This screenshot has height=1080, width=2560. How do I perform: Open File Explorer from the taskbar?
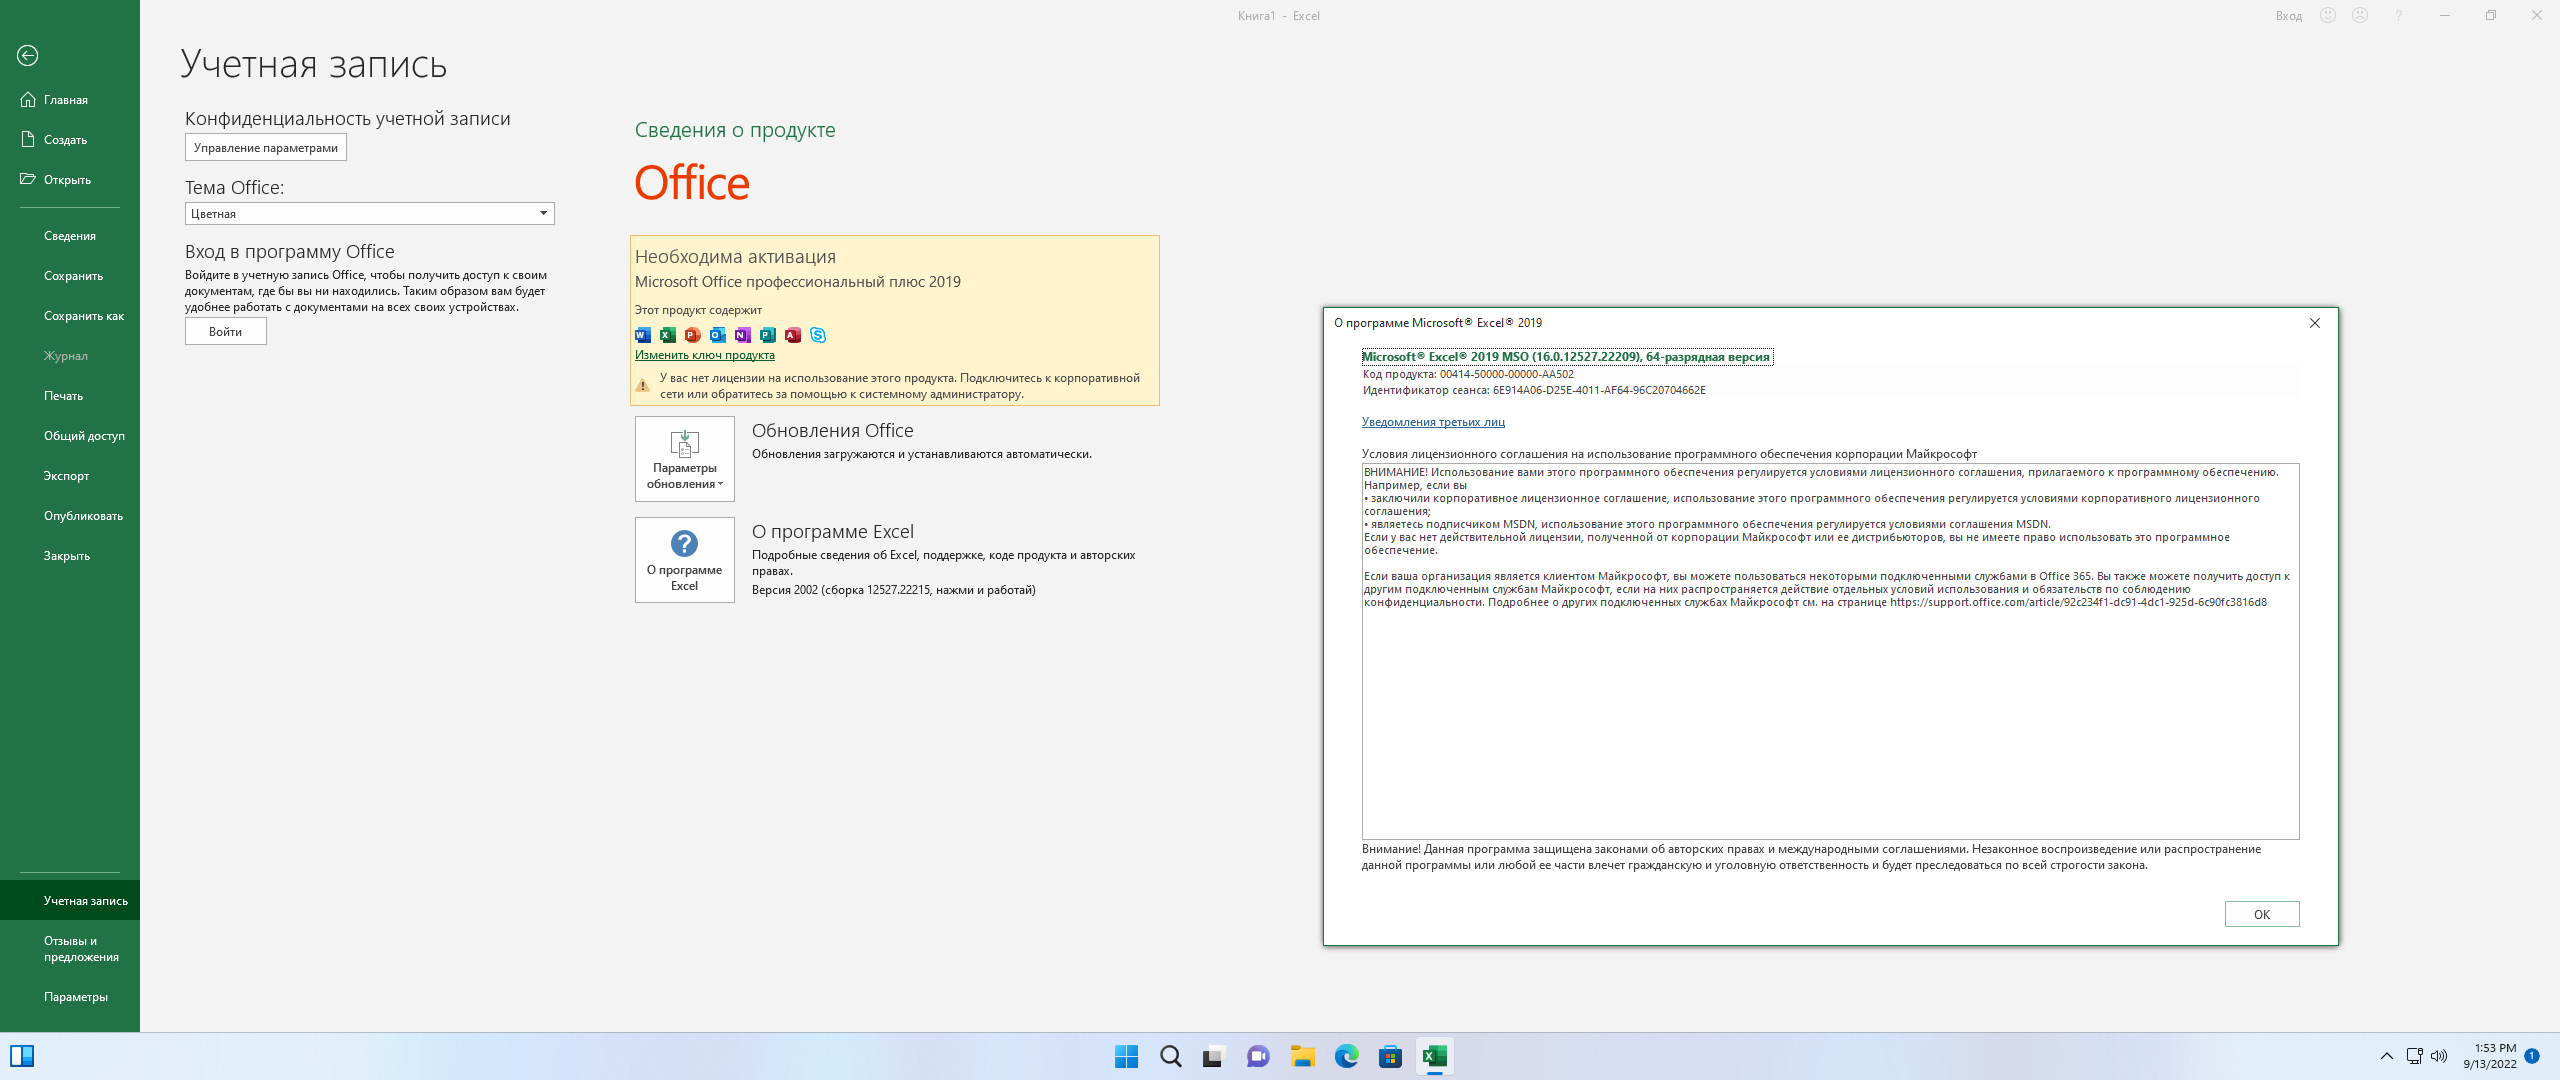pos(1302,1056)
